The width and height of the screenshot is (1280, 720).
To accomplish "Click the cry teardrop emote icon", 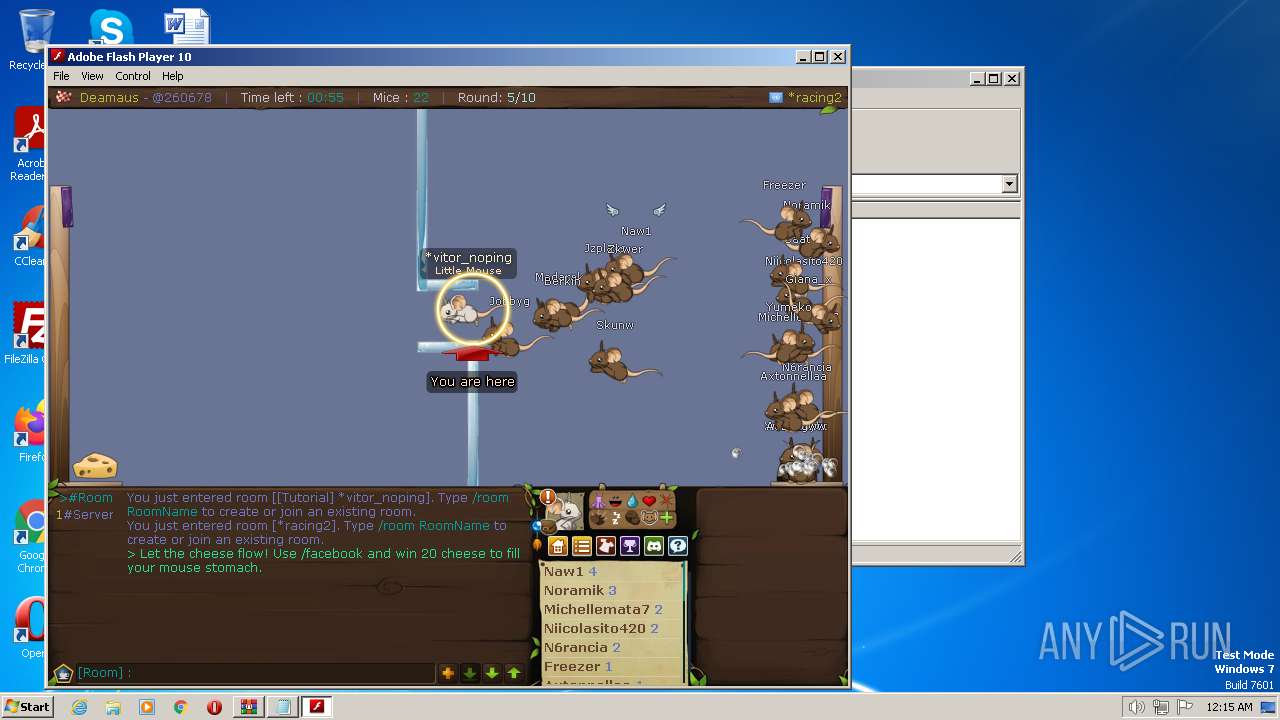I will coord(632,502).
